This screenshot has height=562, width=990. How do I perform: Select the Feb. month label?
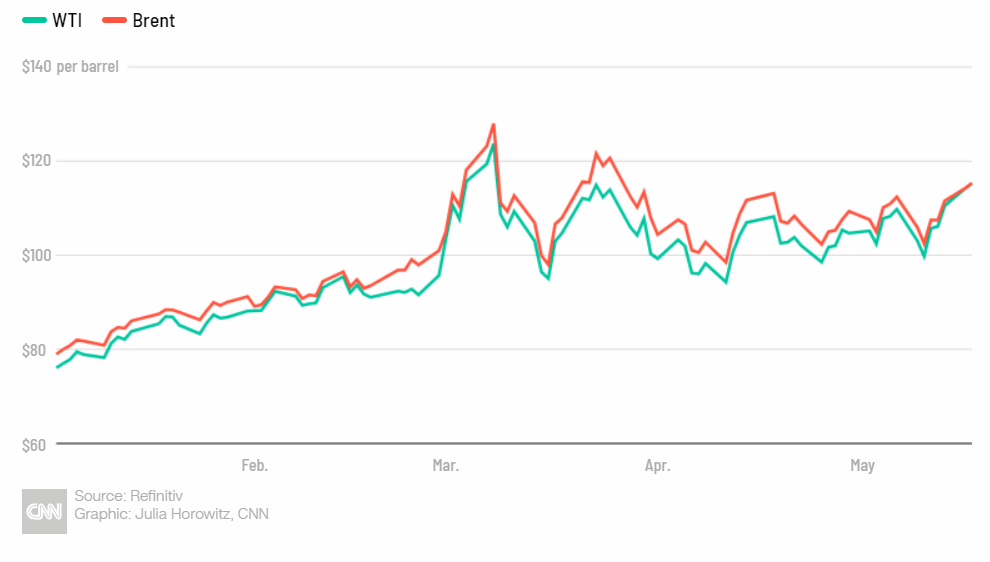point(255,465)
